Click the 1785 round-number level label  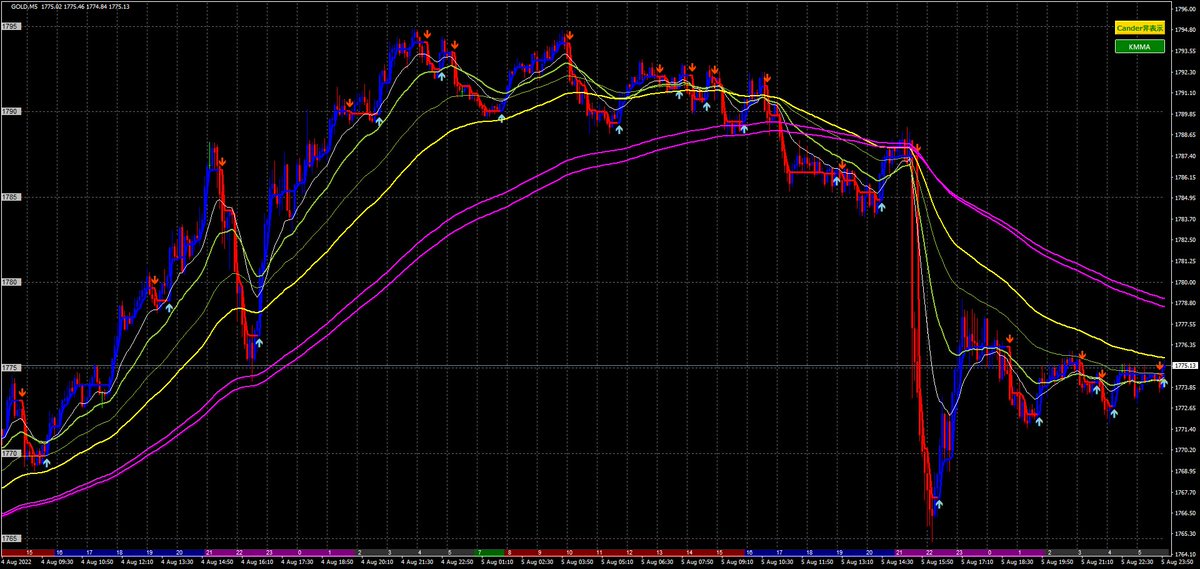pos(10,198)
